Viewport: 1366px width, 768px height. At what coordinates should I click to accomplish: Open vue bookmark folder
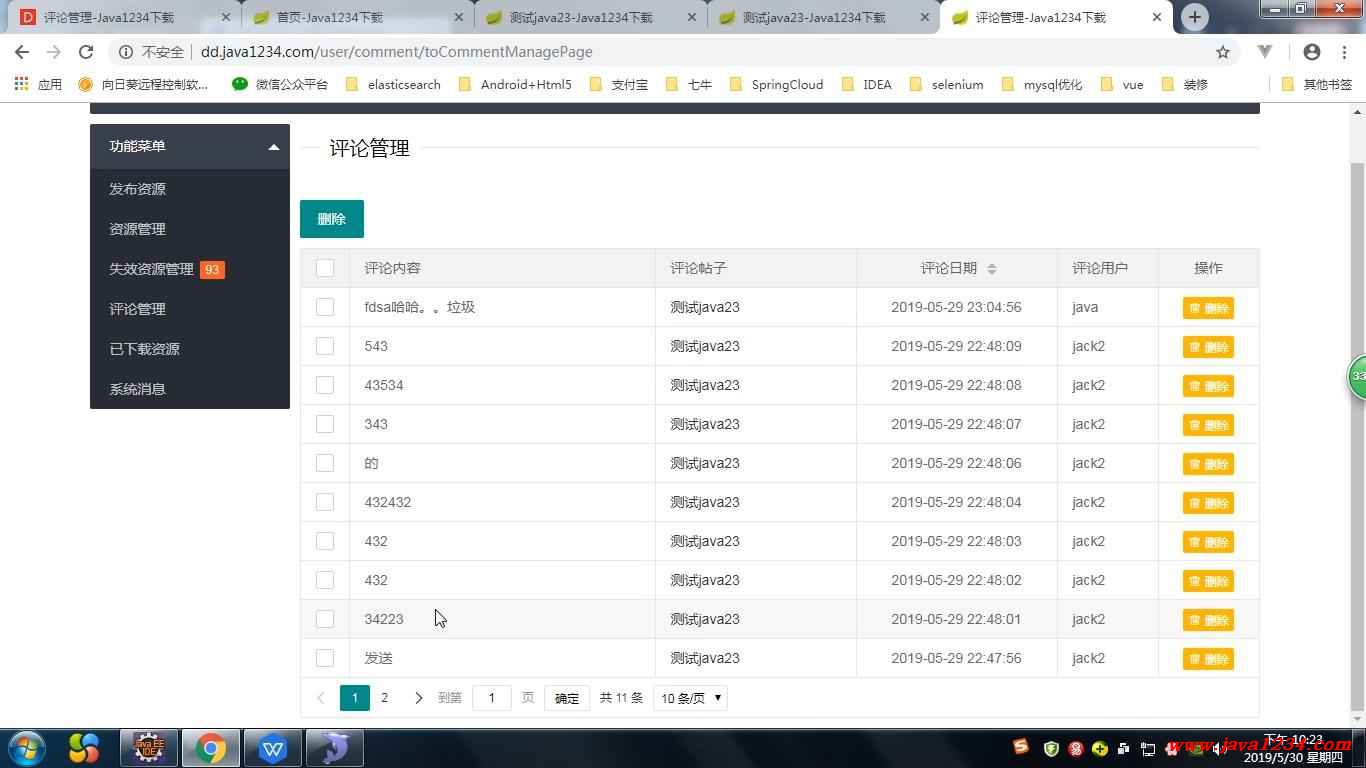(x=1122, y=84)
